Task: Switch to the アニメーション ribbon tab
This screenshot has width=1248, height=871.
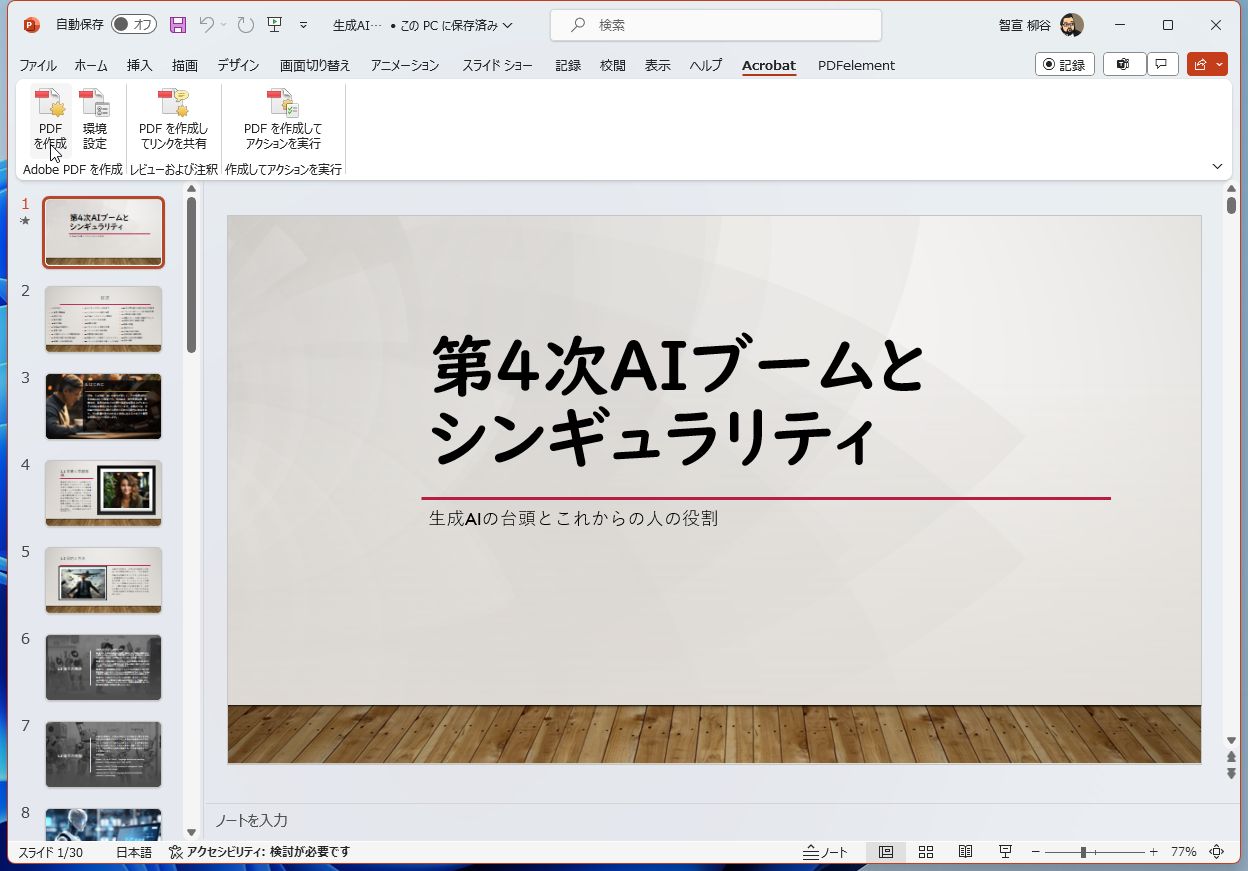Action: tap(405, 65)
